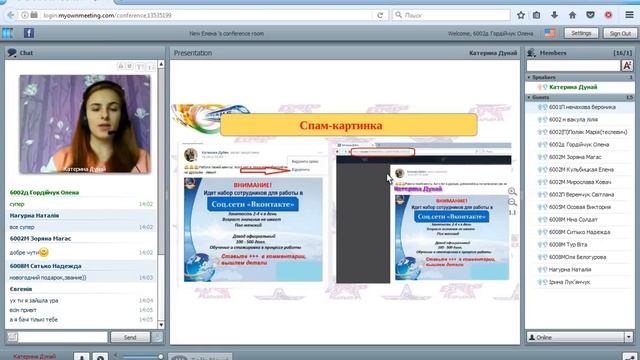Click the chat message 'все супер'
Viewport: 640px width, 360px height.
point(22,227)
